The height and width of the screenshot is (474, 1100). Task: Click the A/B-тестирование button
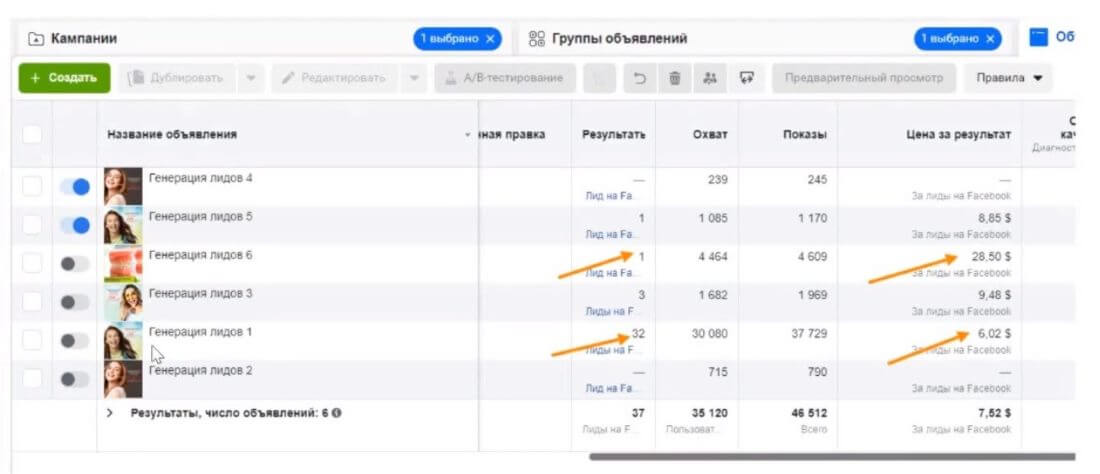(505, 78)
